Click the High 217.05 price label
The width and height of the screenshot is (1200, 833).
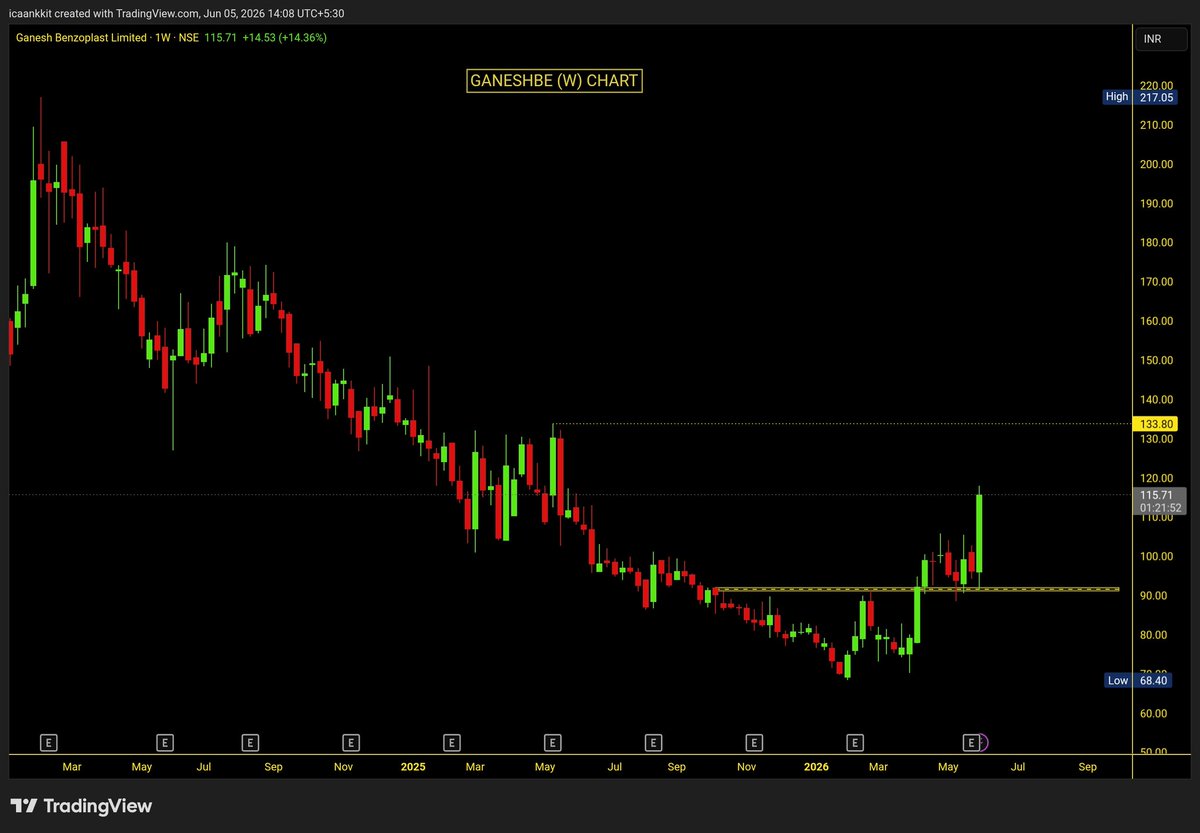[x=1140, y=97]
